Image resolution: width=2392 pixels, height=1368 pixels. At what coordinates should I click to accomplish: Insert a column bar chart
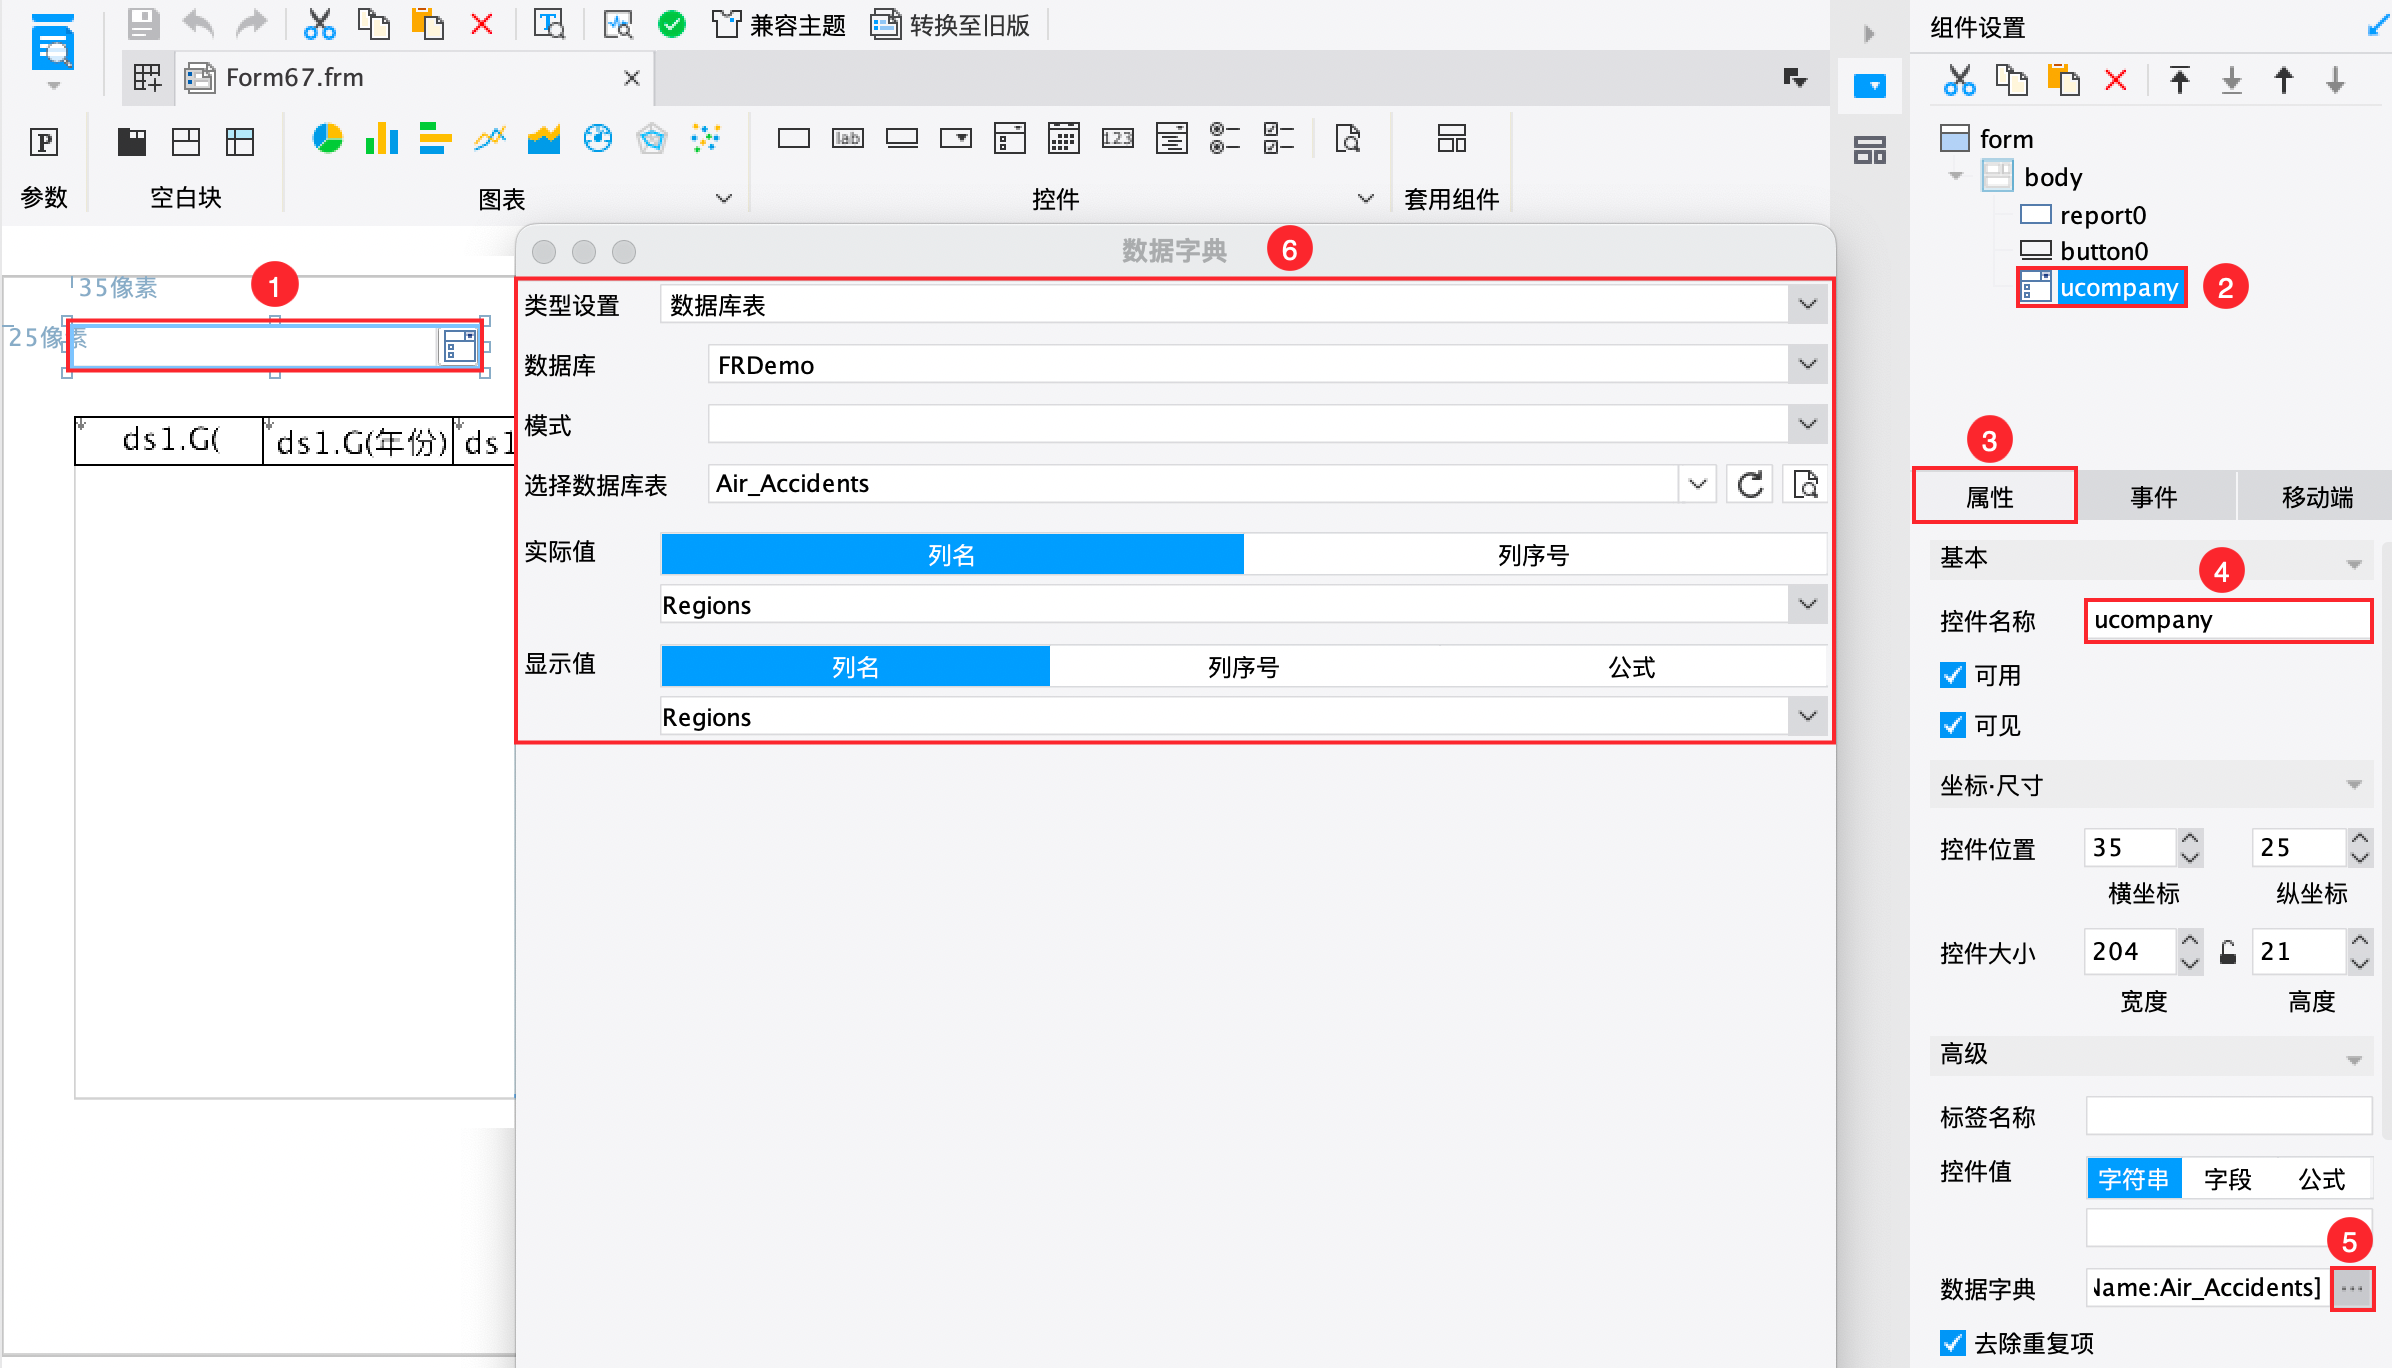click(x=381, y=139)
